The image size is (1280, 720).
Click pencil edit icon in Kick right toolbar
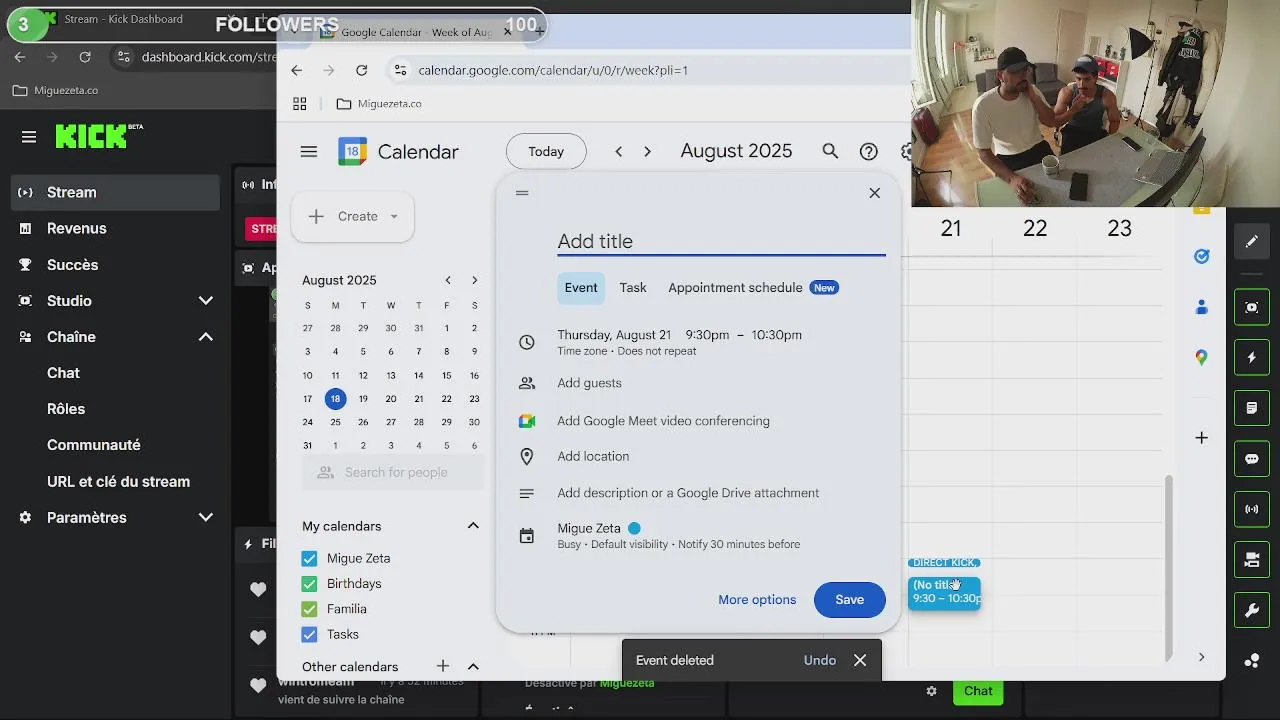point(1252,241)
